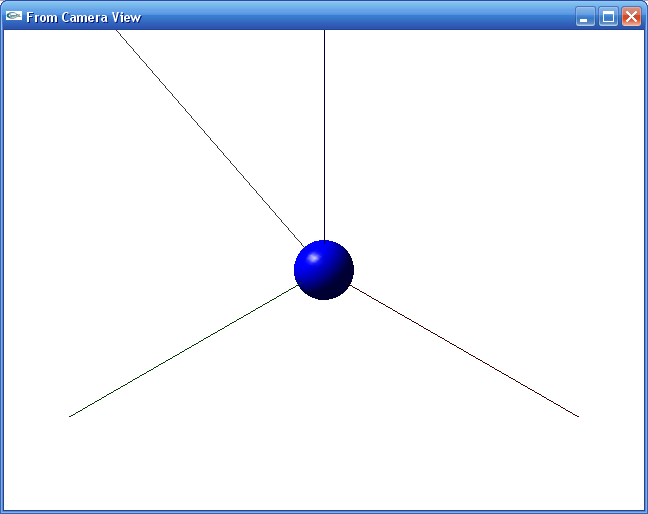Click the upper end of the black diagonal line
648x514 pixels.
pyautogui.click(x=117, y=32)
